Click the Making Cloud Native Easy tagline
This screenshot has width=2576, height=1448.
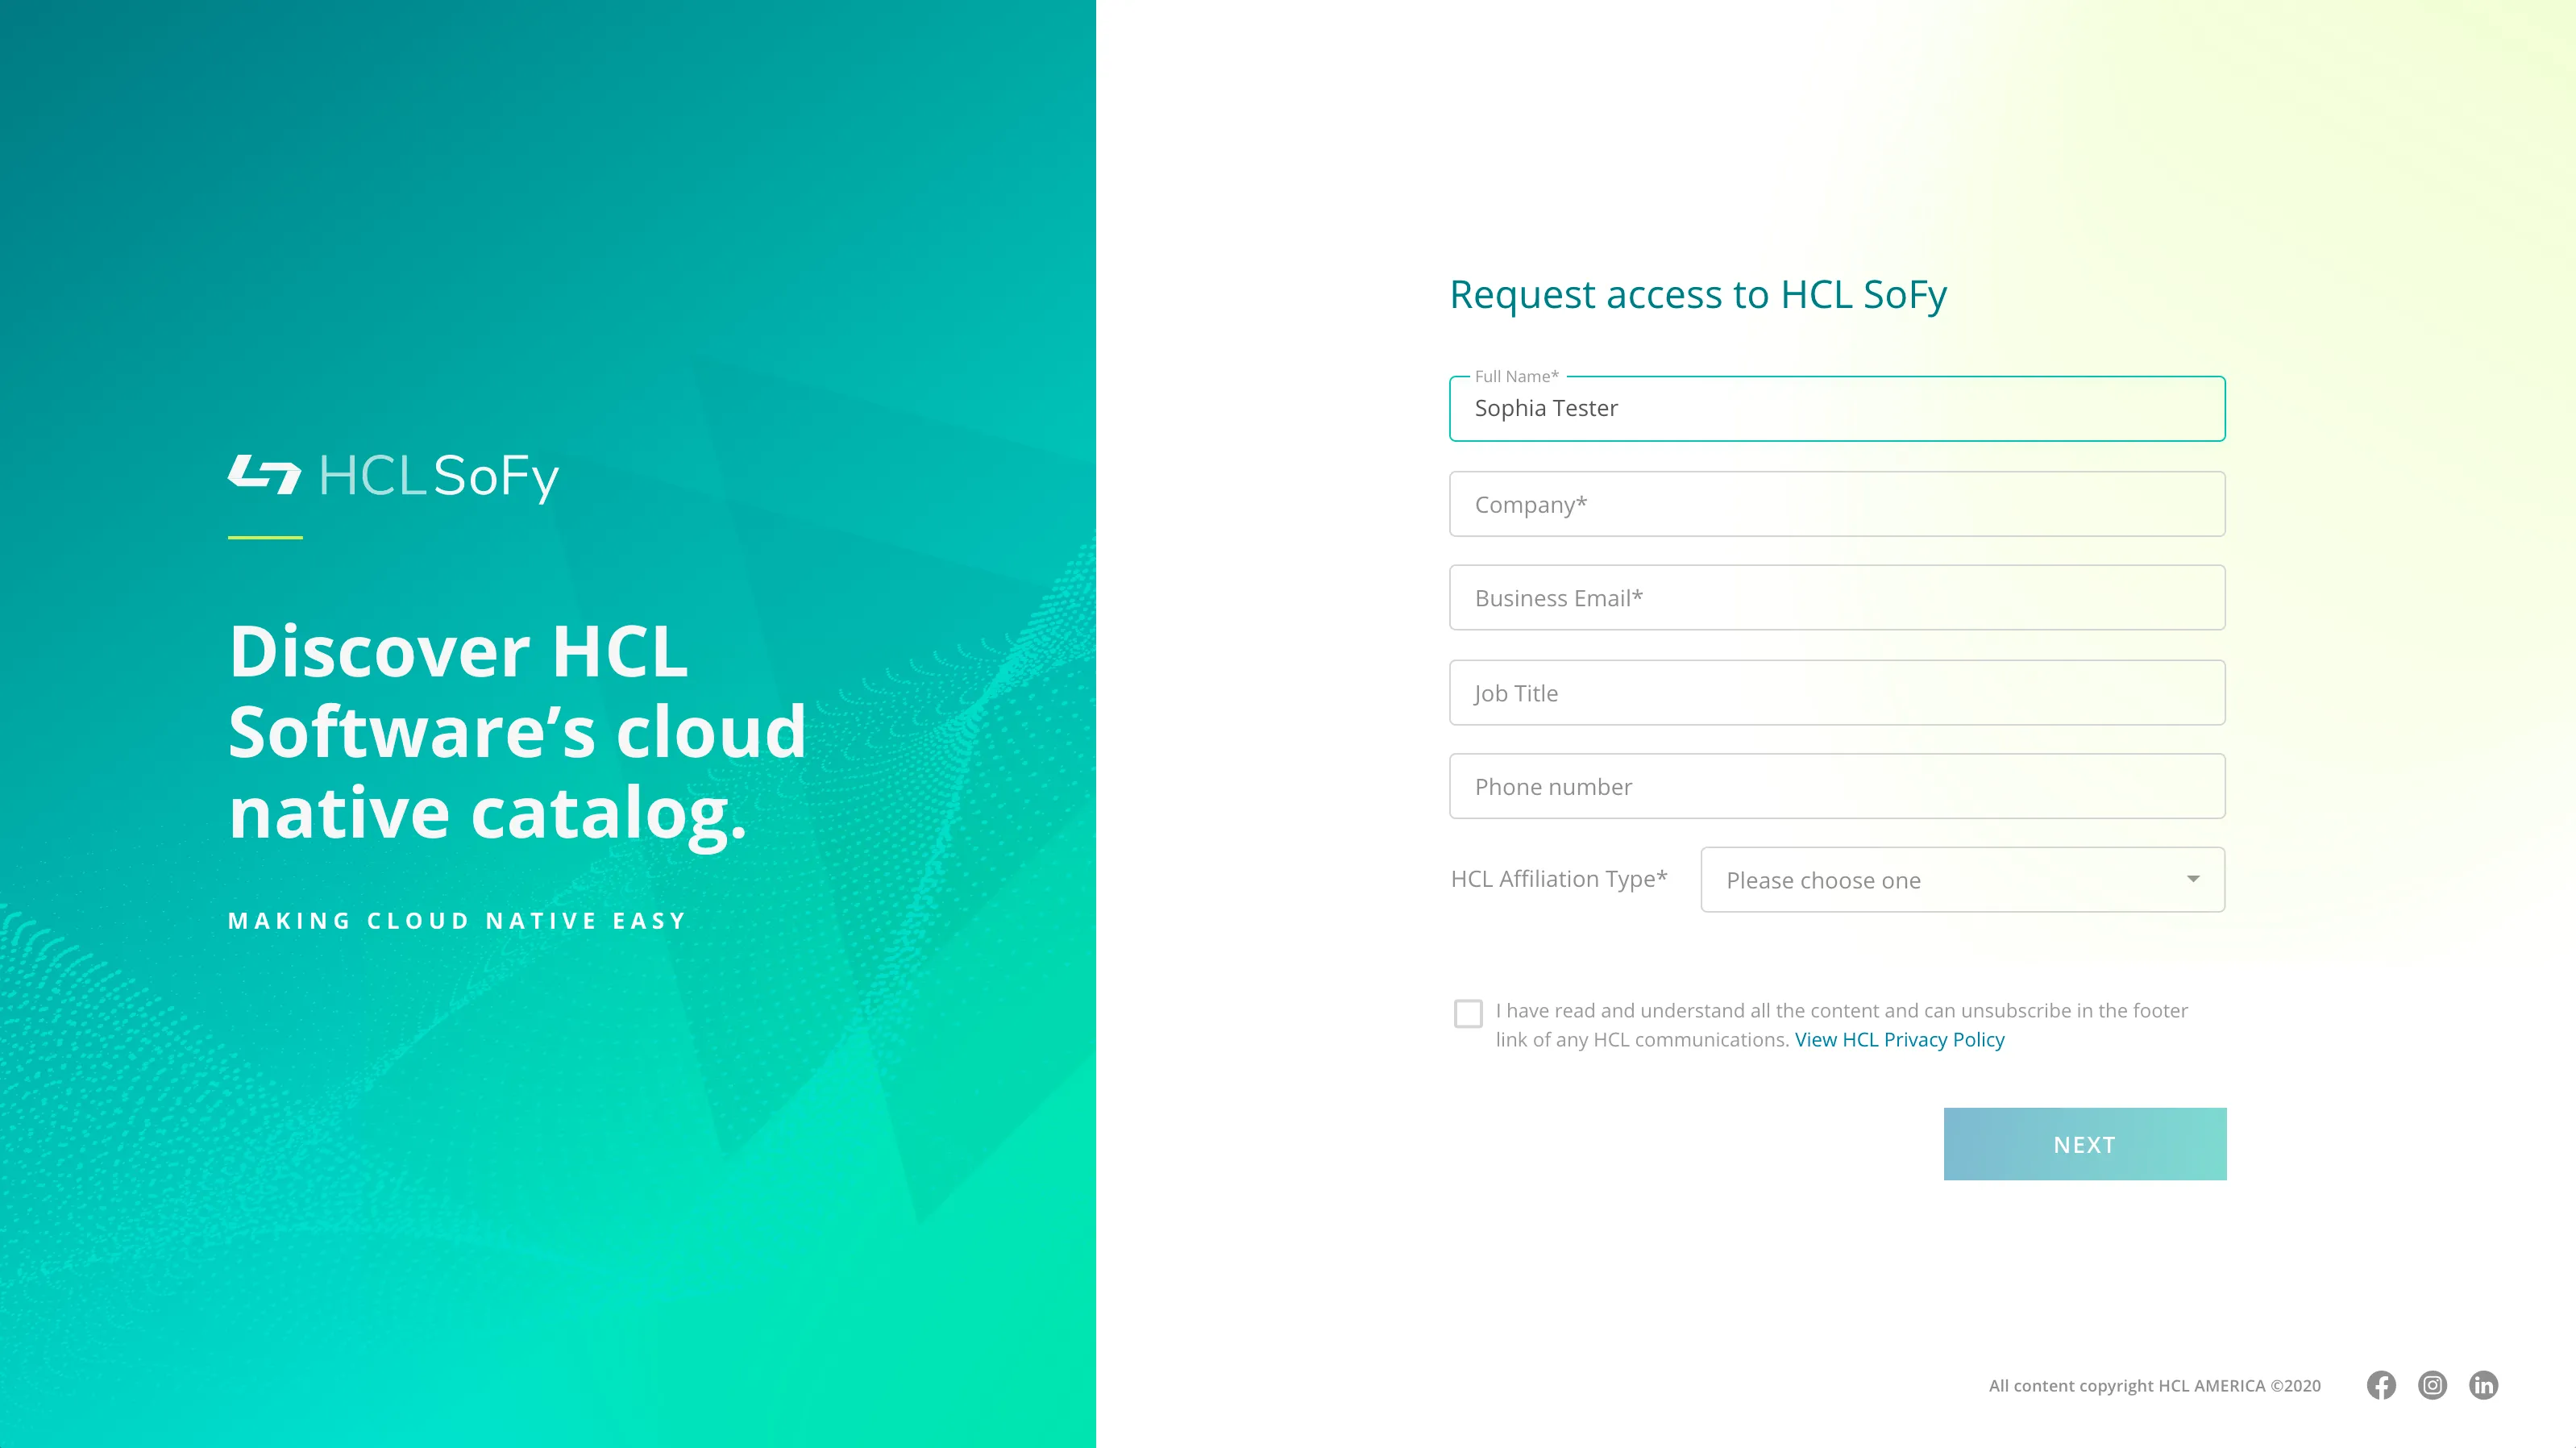[x=456, y=920]
